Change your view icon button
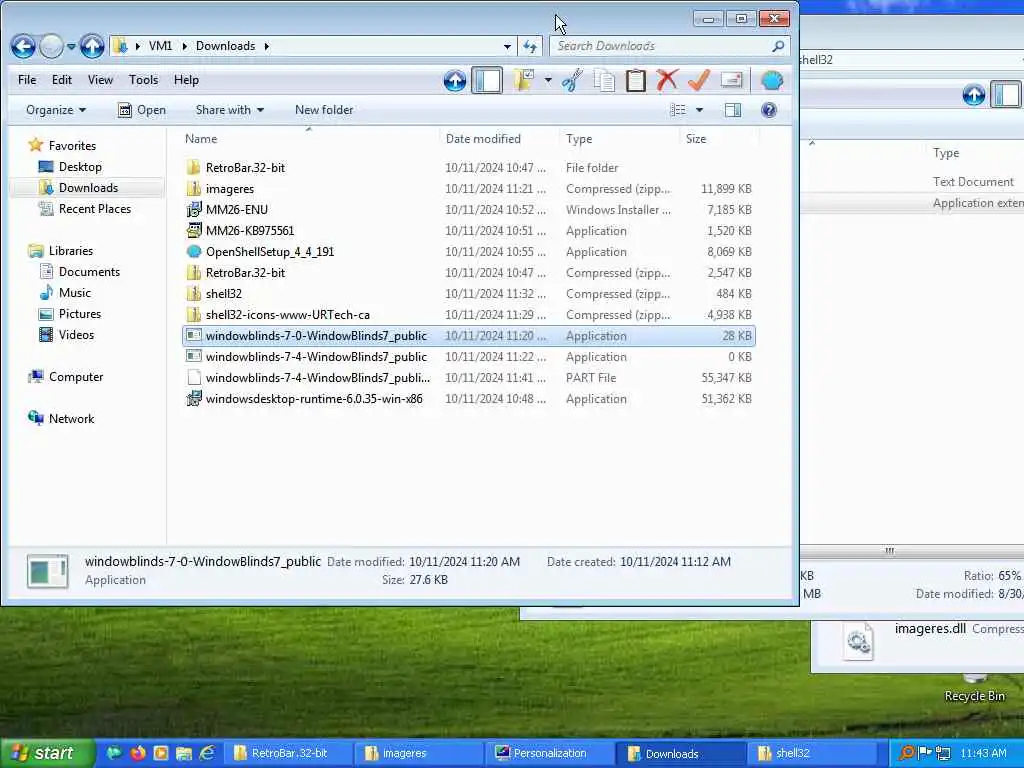 pos(678,110)
